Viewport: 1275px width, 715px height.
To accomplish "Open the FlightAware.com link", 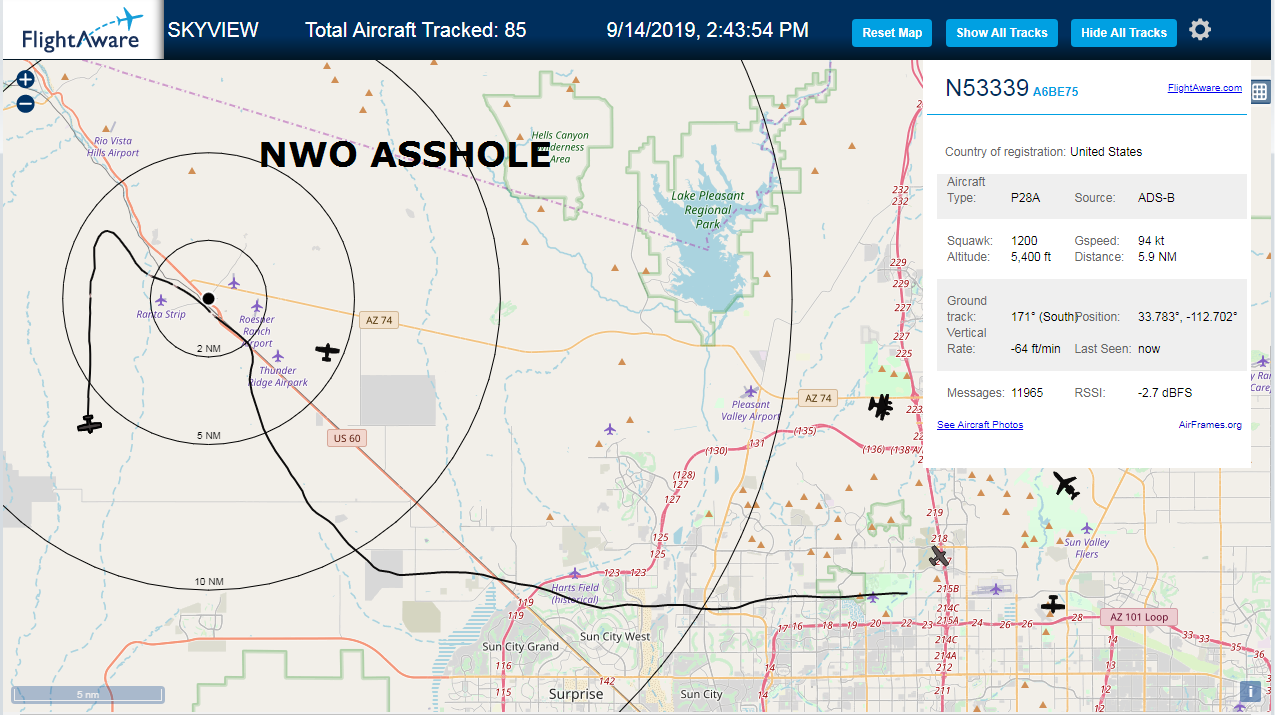I will pos(1204,88).
